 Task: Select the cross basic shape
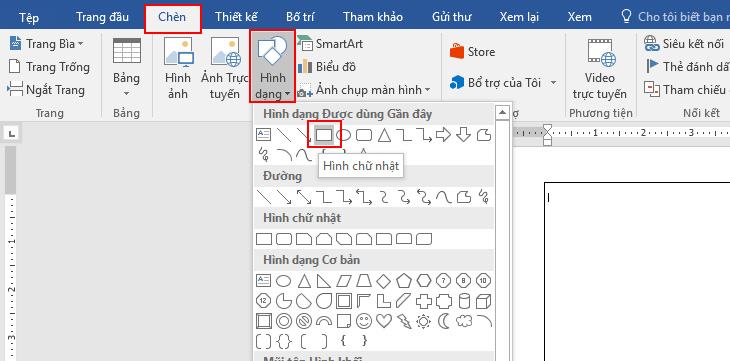424,301
